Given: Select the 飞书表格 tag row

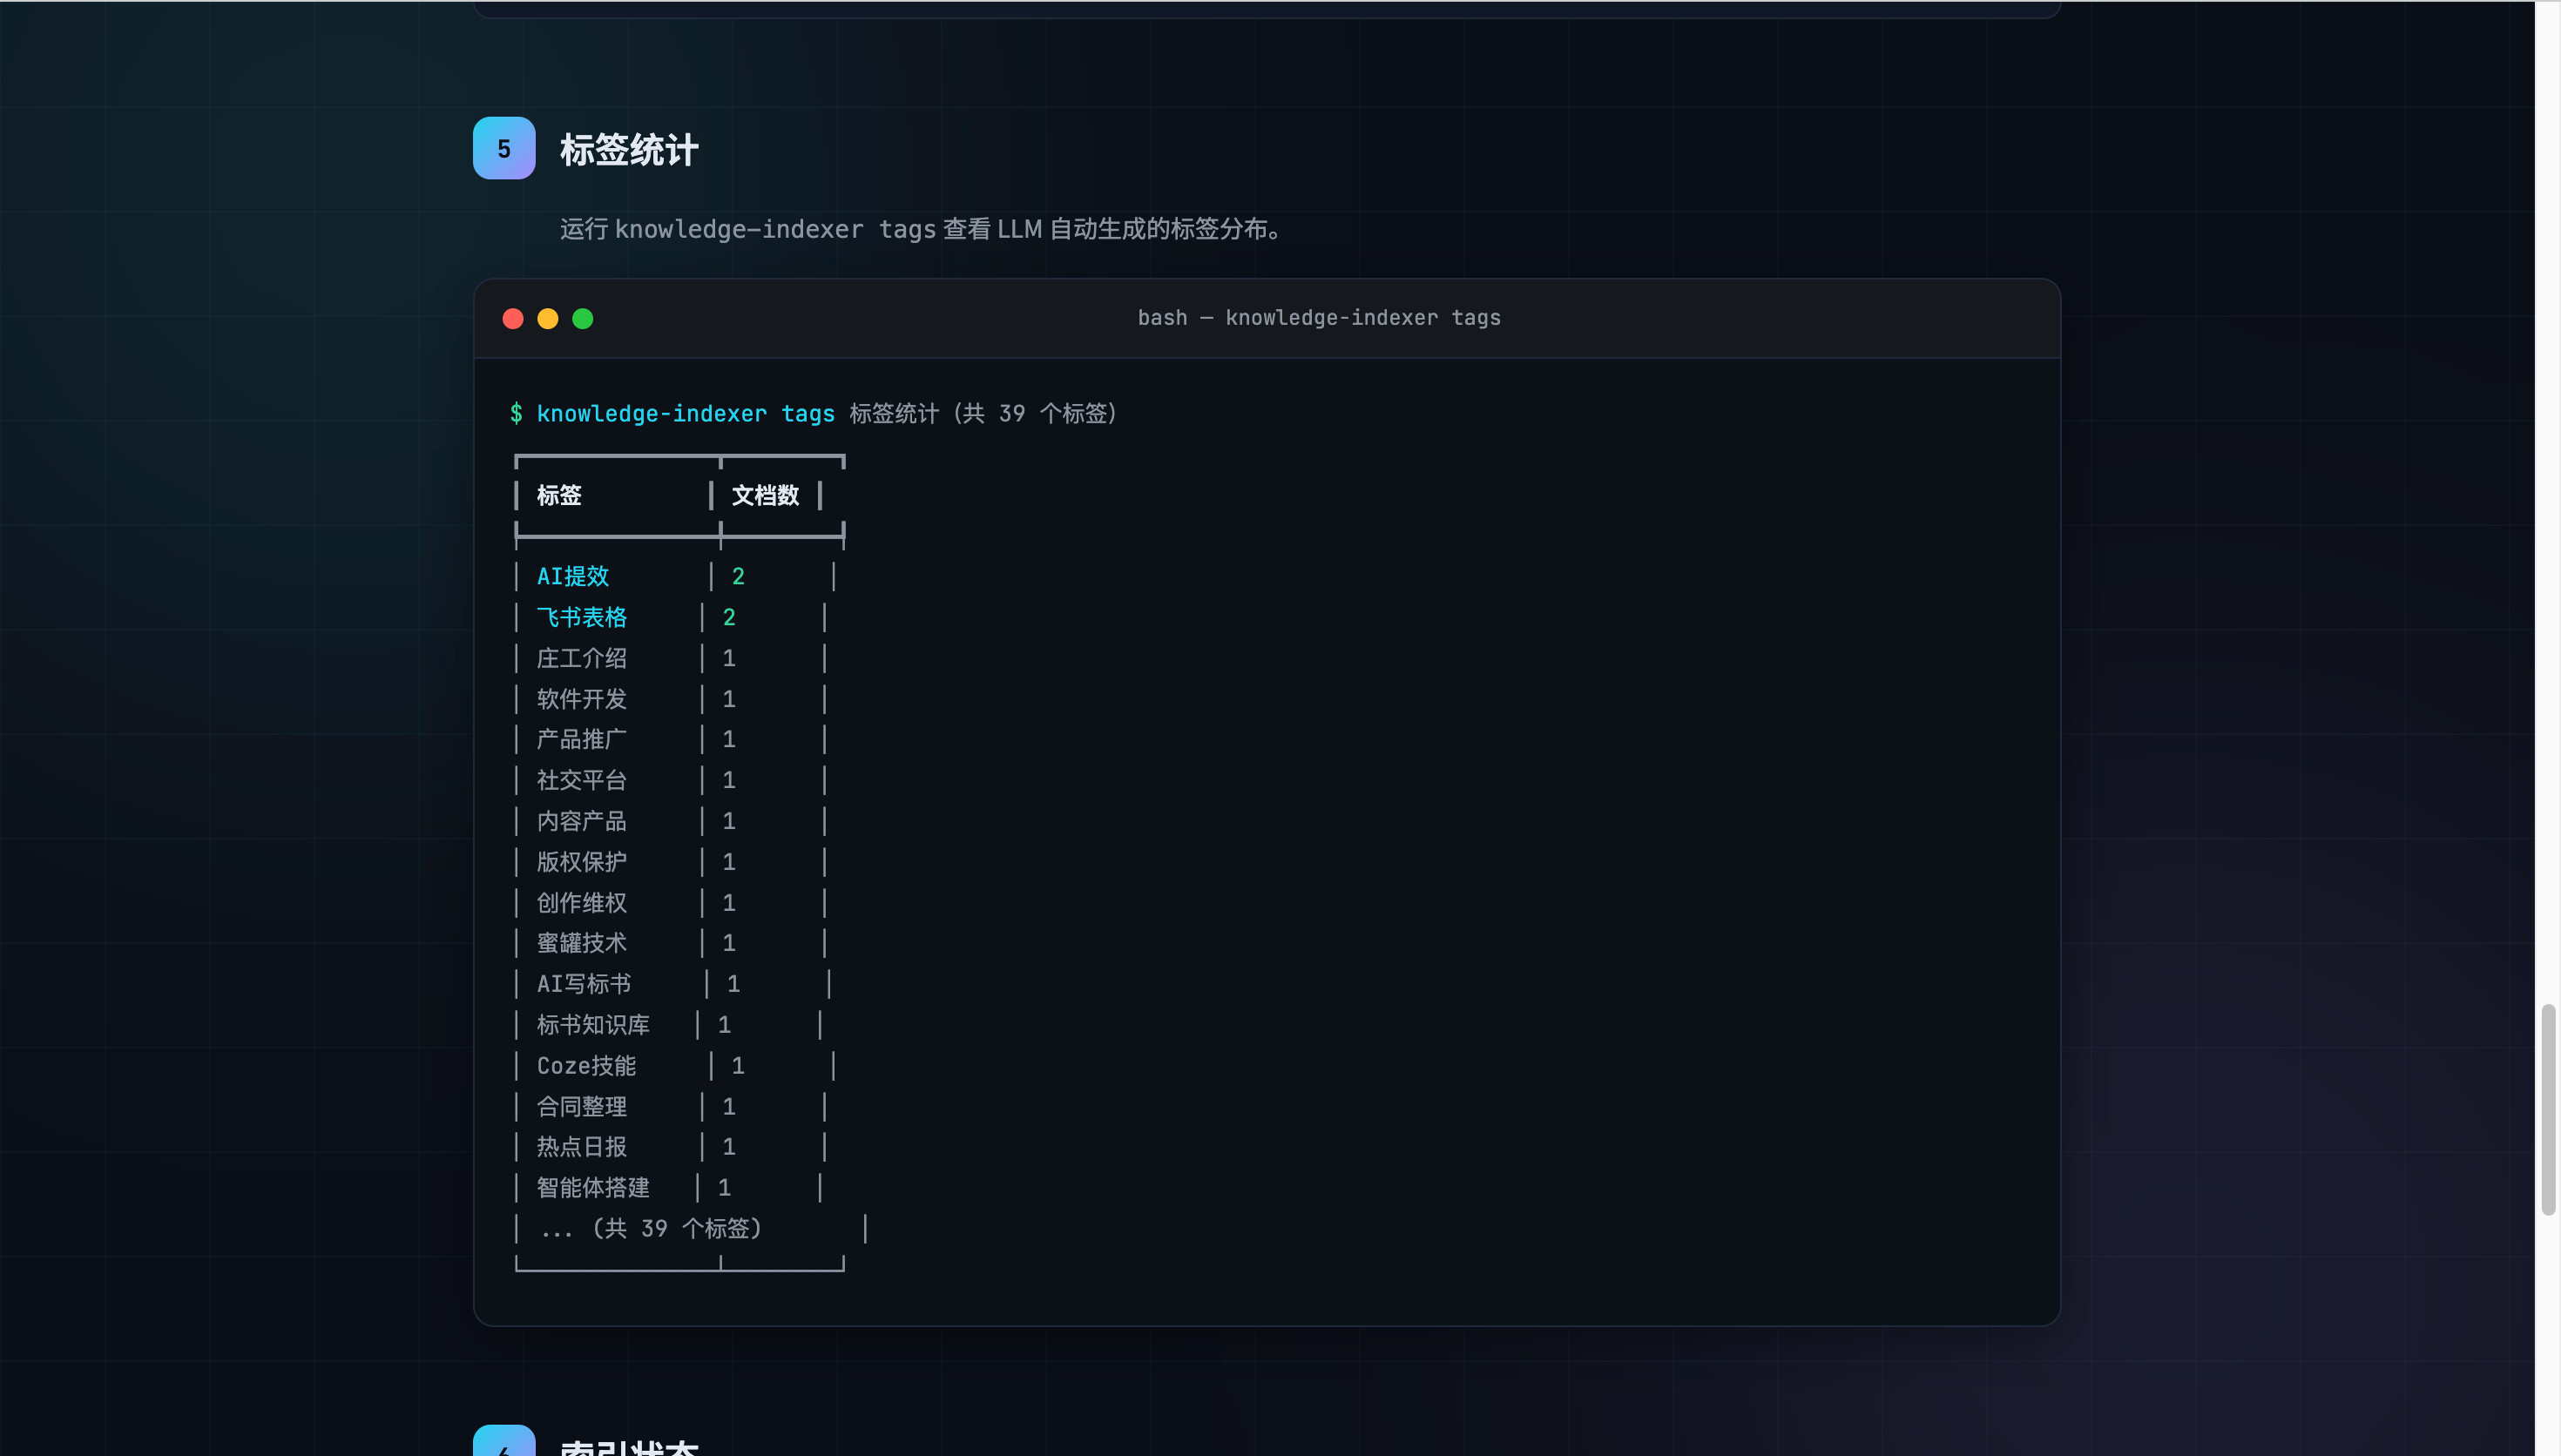Looking at the screenshot, I should 581,617.
